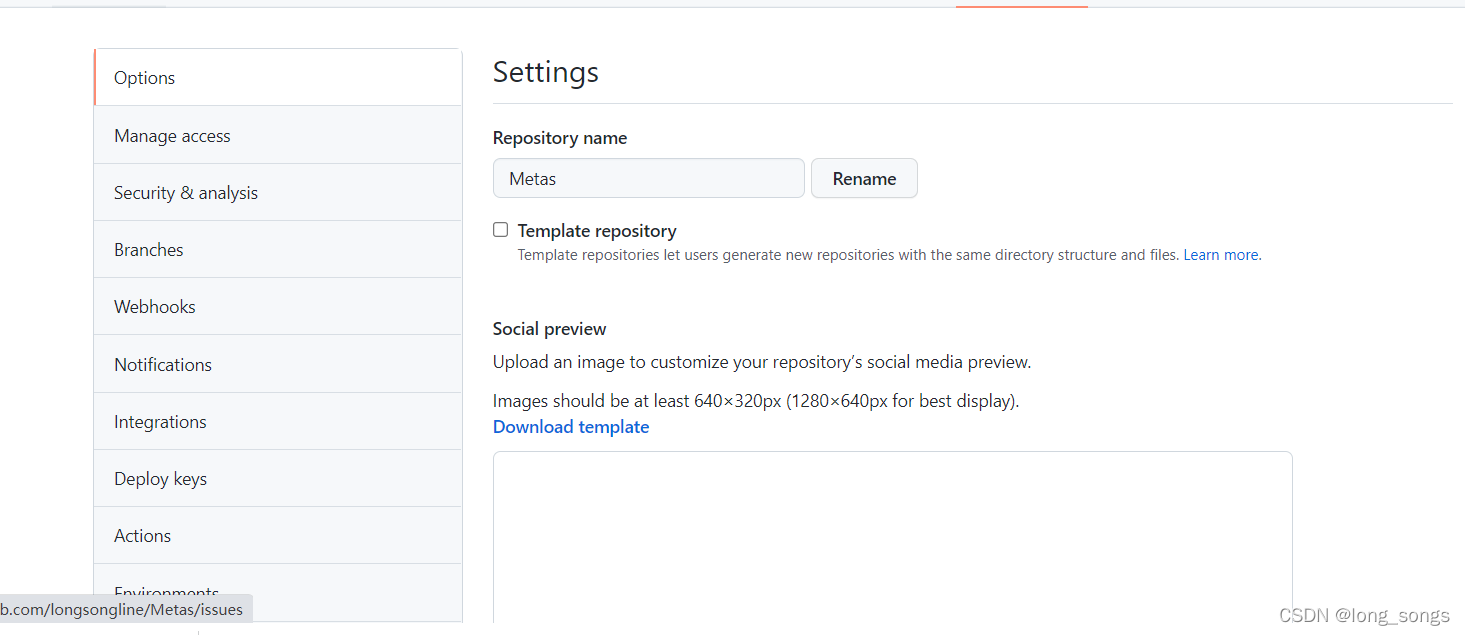This screenshot has height=635, width=1465.
Task: Click the Social preview section heading
Action: [x=550, y=329]
